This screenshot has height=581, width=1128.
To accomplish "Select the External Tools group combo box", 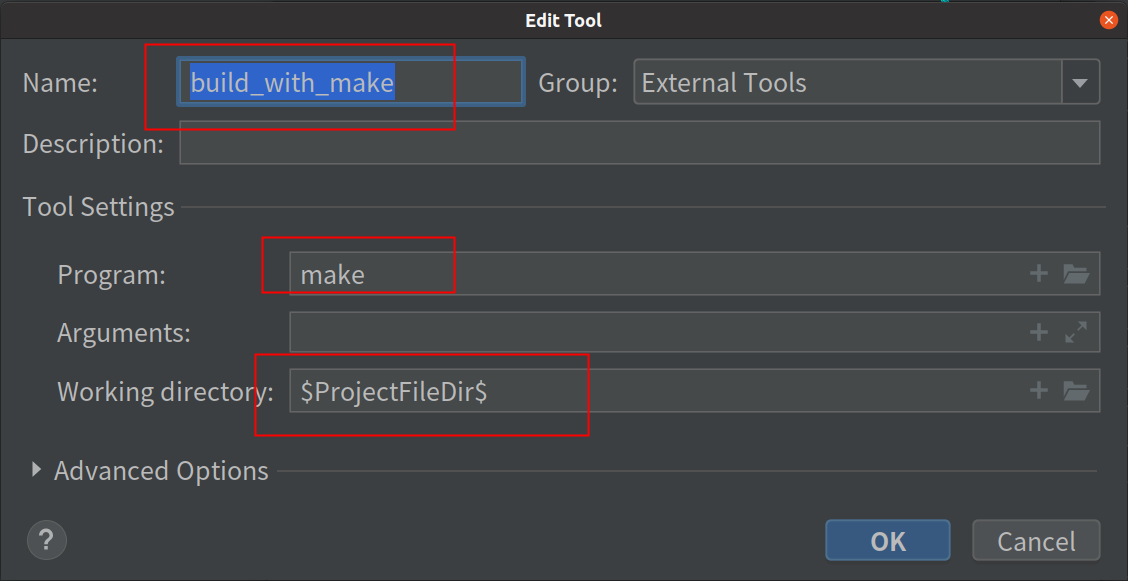I will coord(866,83).
